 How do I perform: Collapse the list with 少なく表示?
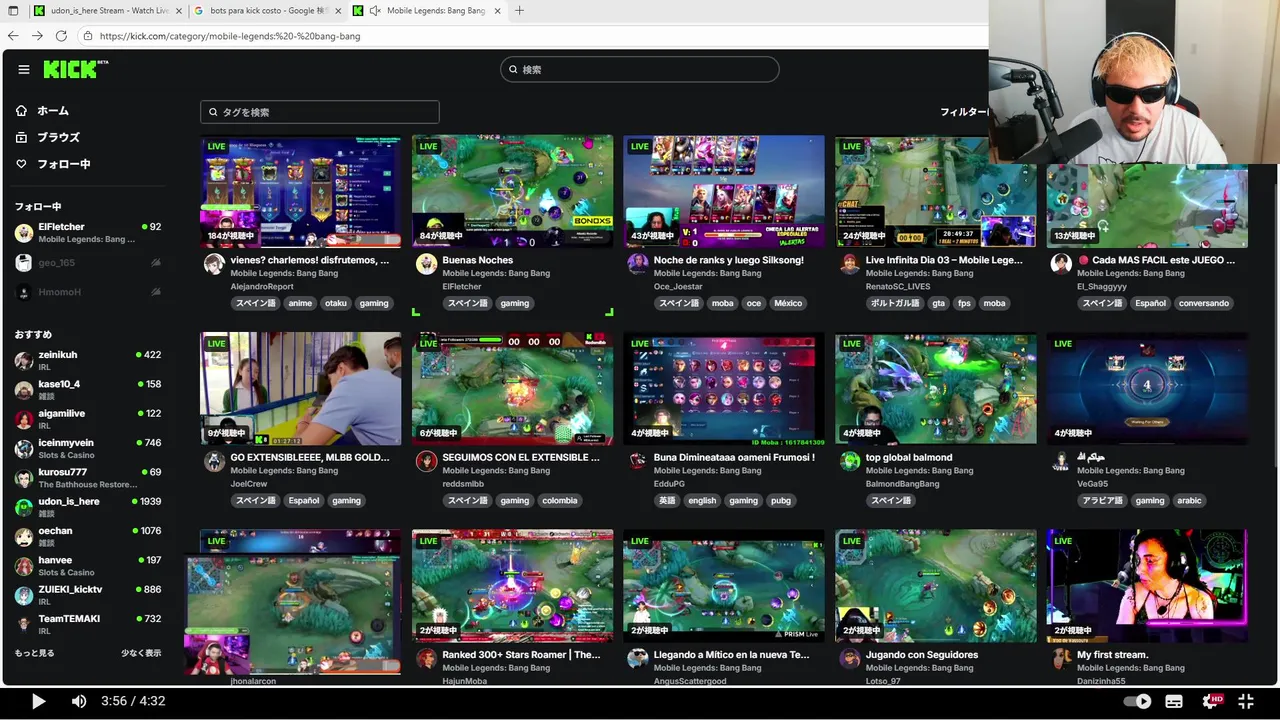click(141, 653)
